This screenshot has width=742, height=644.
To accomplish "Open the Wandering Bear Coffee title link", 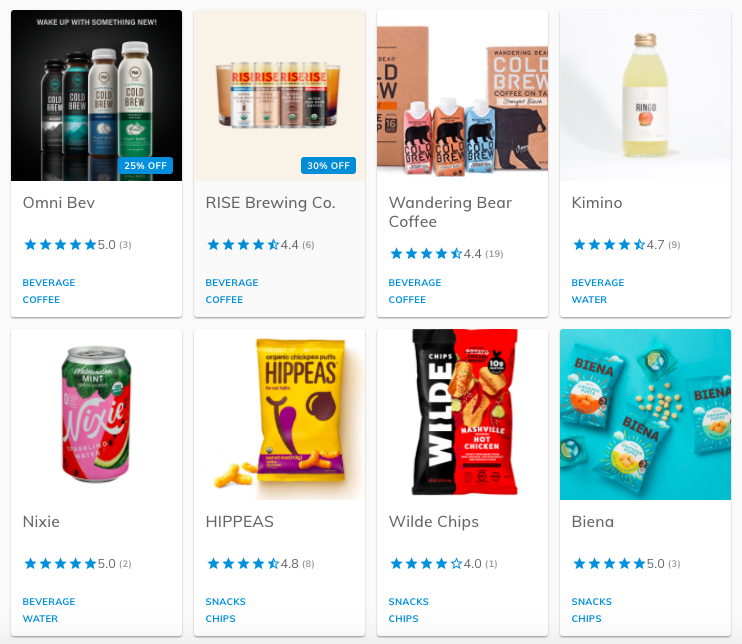I will click(450, 212).
